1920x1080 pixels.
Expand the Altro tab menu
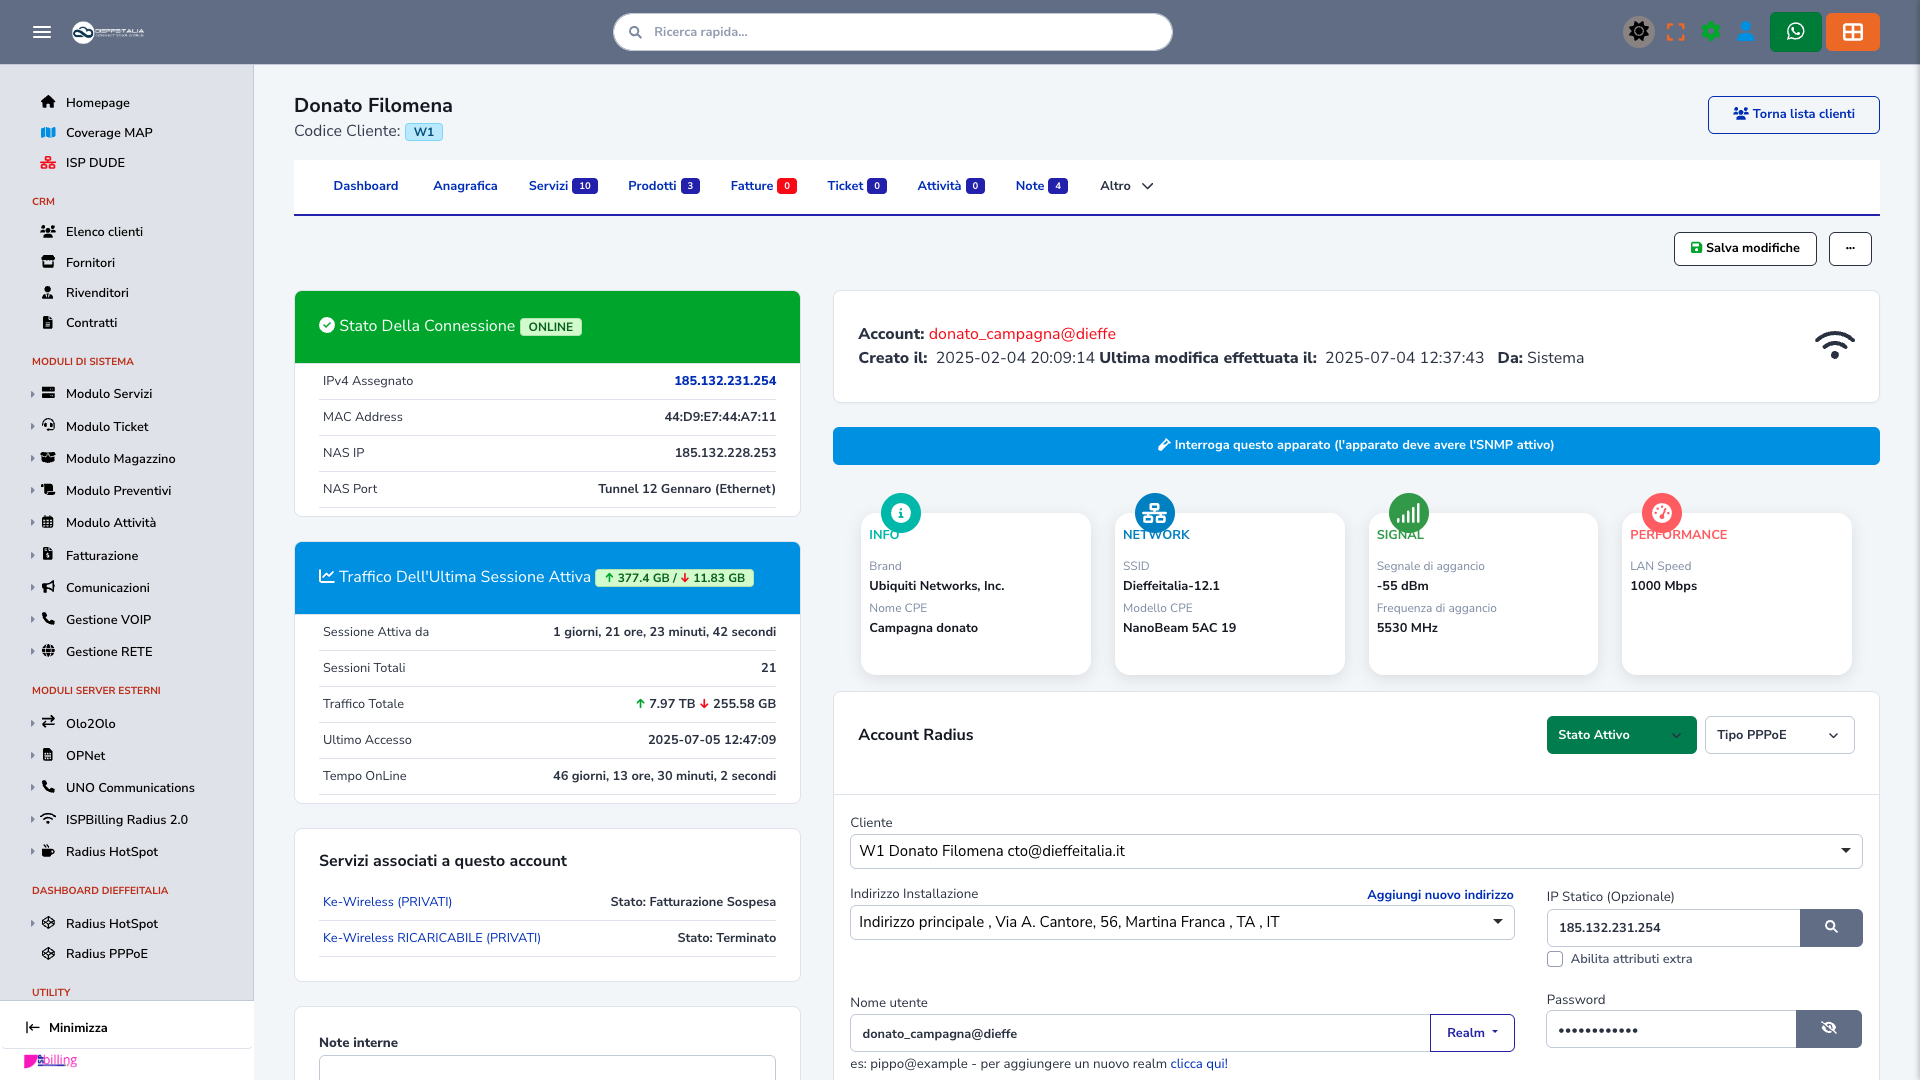point(1127,186)
